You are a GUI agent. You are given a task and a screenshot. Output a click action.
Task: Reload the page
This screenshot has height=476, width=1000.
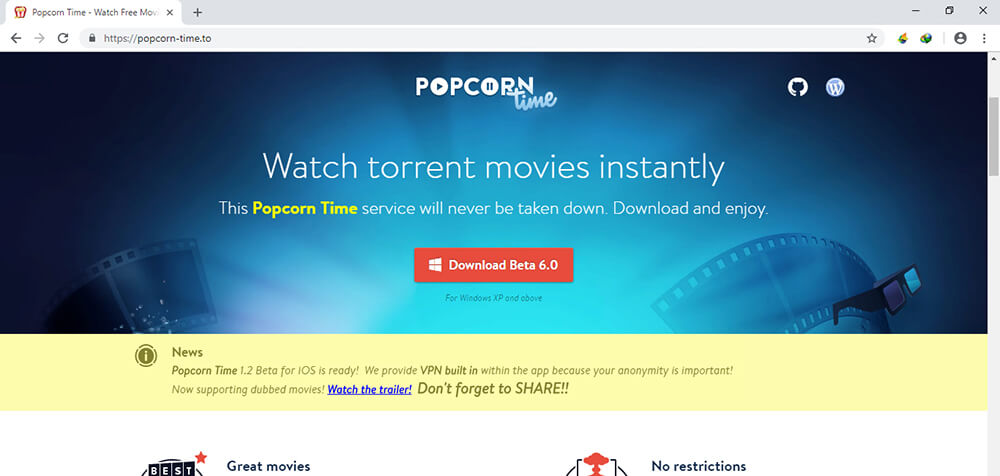[62, 38]
